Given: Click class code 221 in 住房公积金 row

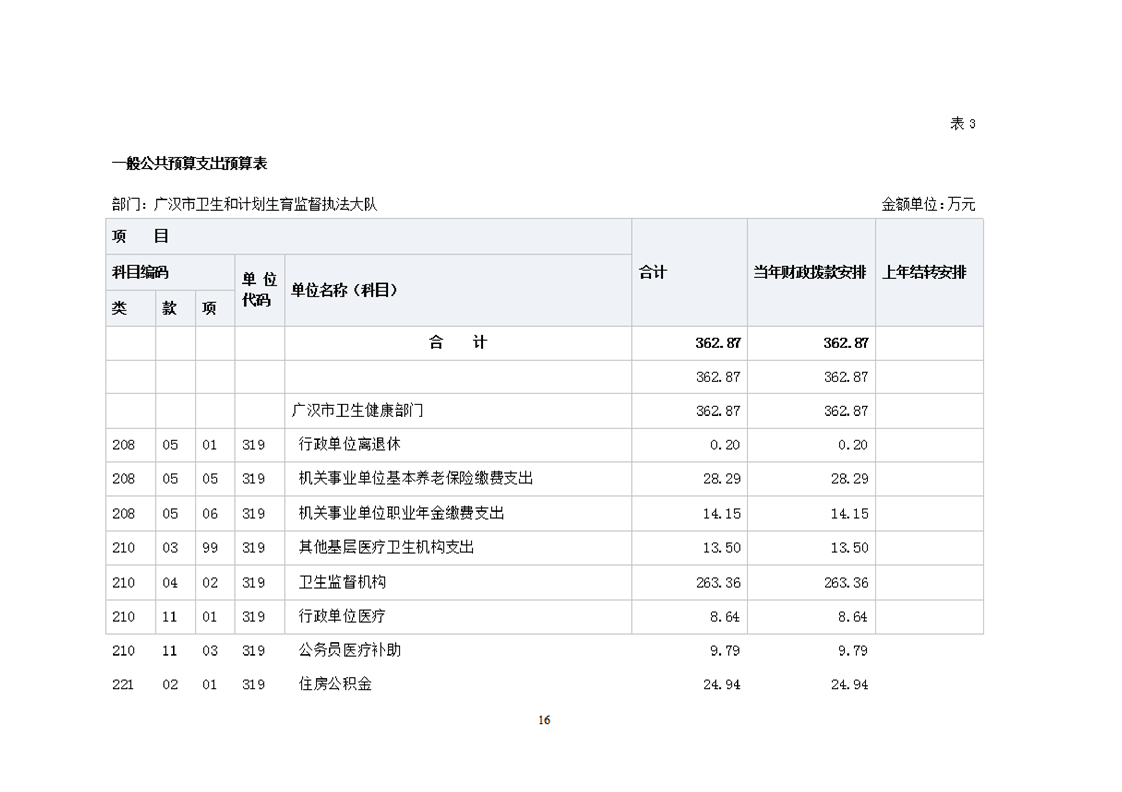Looking at the screenshot, I should pos(123,685).
